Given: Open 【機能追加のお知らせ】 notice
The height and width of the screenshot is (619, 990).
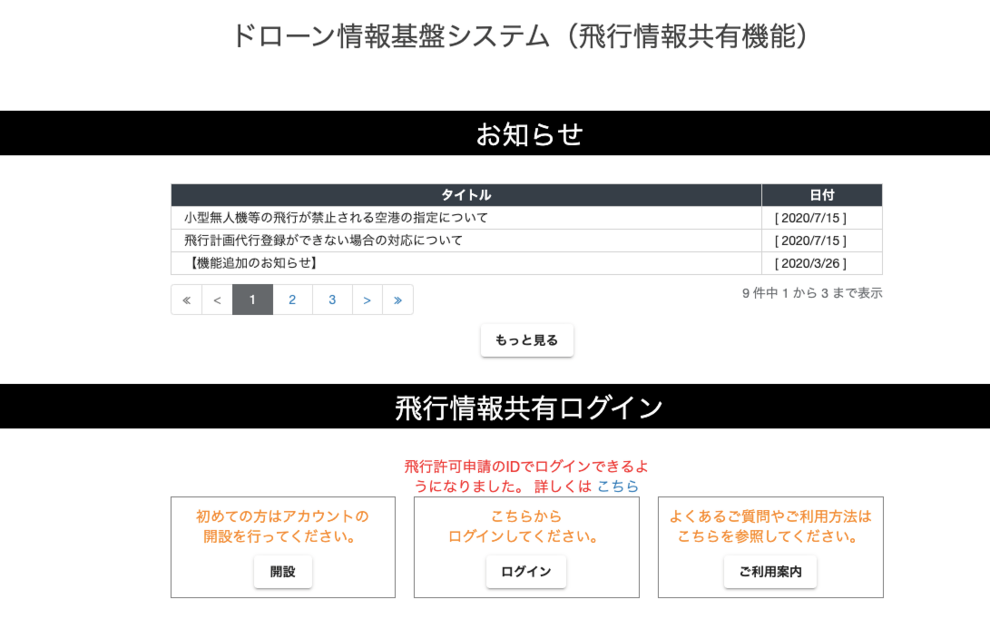Looking at the screenshot, I should pyautogui.click(x=253, y=263).
